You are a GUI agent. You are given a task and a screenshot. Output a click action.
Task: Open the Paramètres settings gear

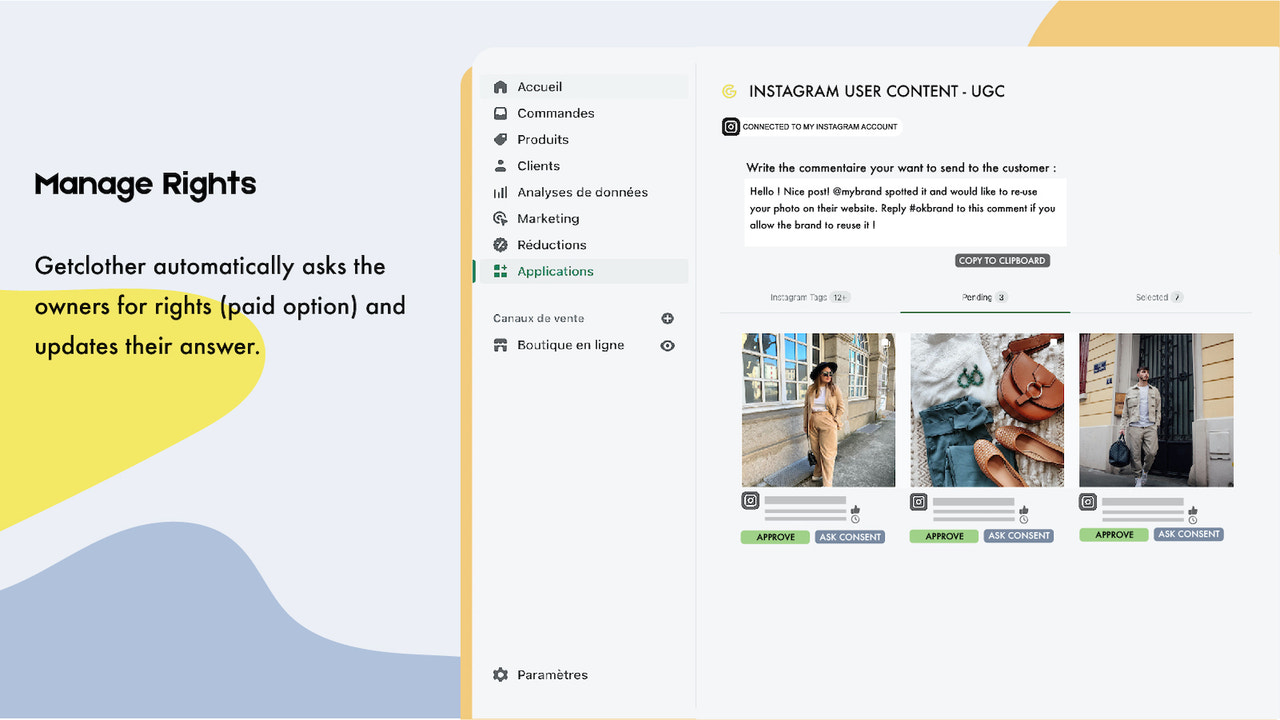pyautogui.click(x=500, y=674)
